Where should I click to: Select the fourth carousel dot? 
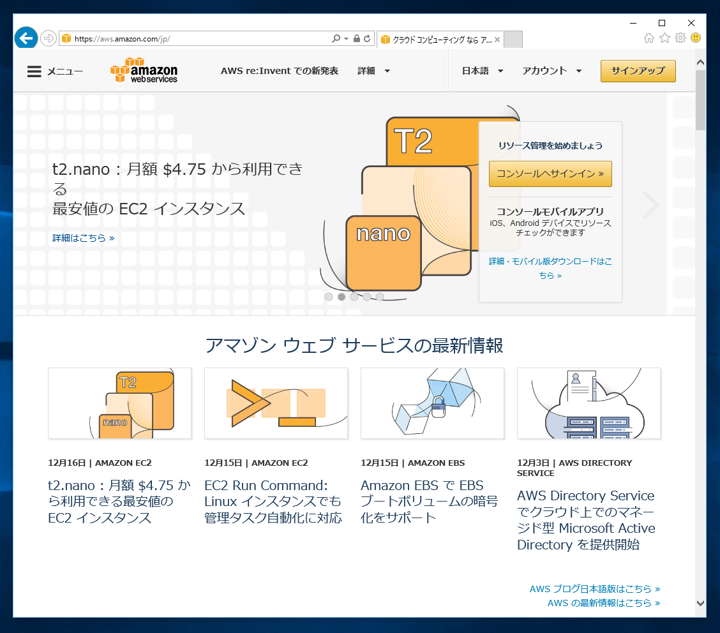[367, 297]
